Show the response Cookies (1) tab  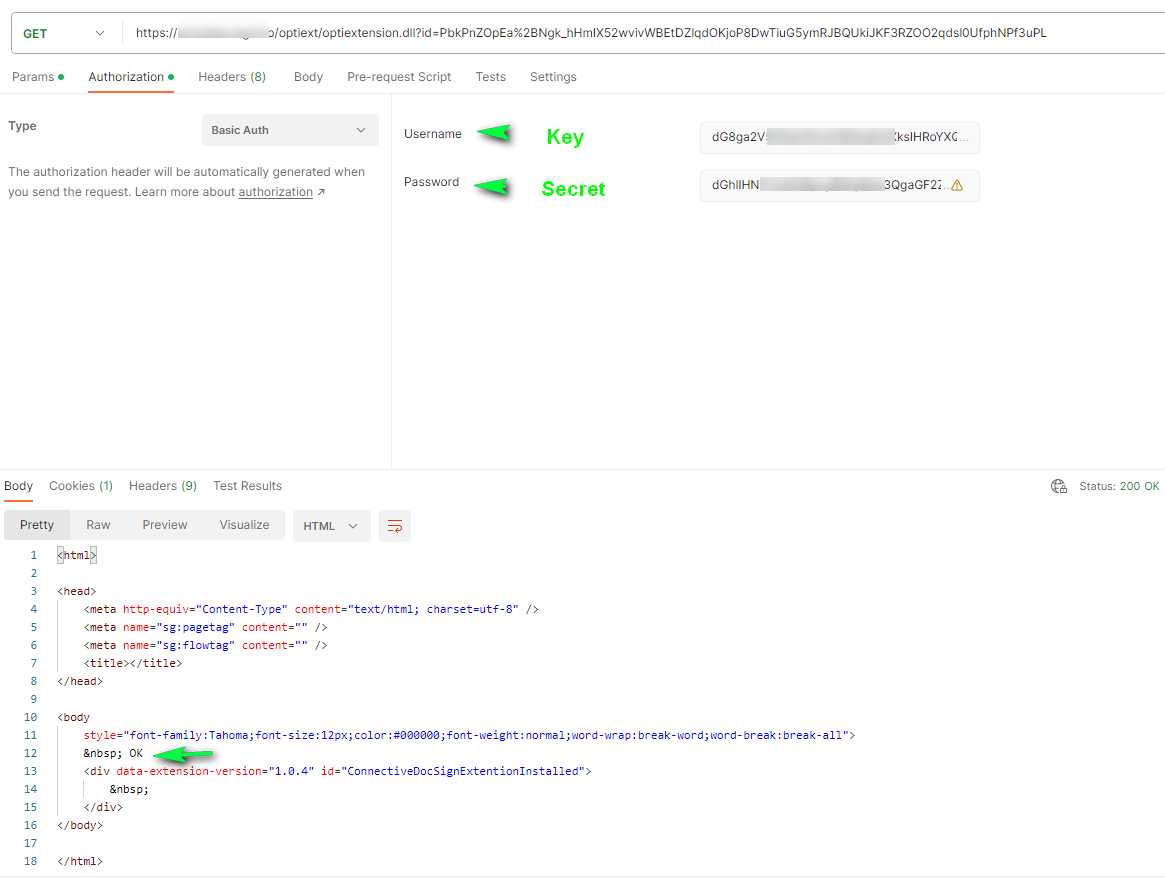[81, 486]
